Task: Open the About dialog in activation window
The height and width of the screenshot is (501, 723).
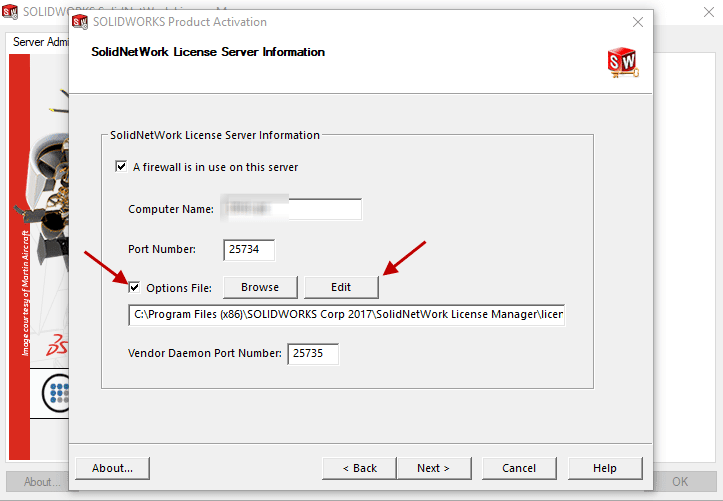Action: pyautogui.click(x=113, y=468)
